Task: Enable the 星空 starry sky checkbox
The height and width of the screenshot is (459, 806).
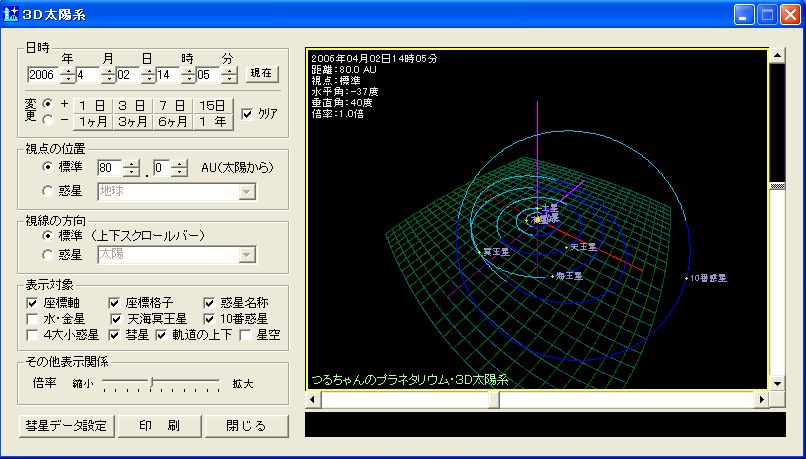Action: (x=247, y=334)
